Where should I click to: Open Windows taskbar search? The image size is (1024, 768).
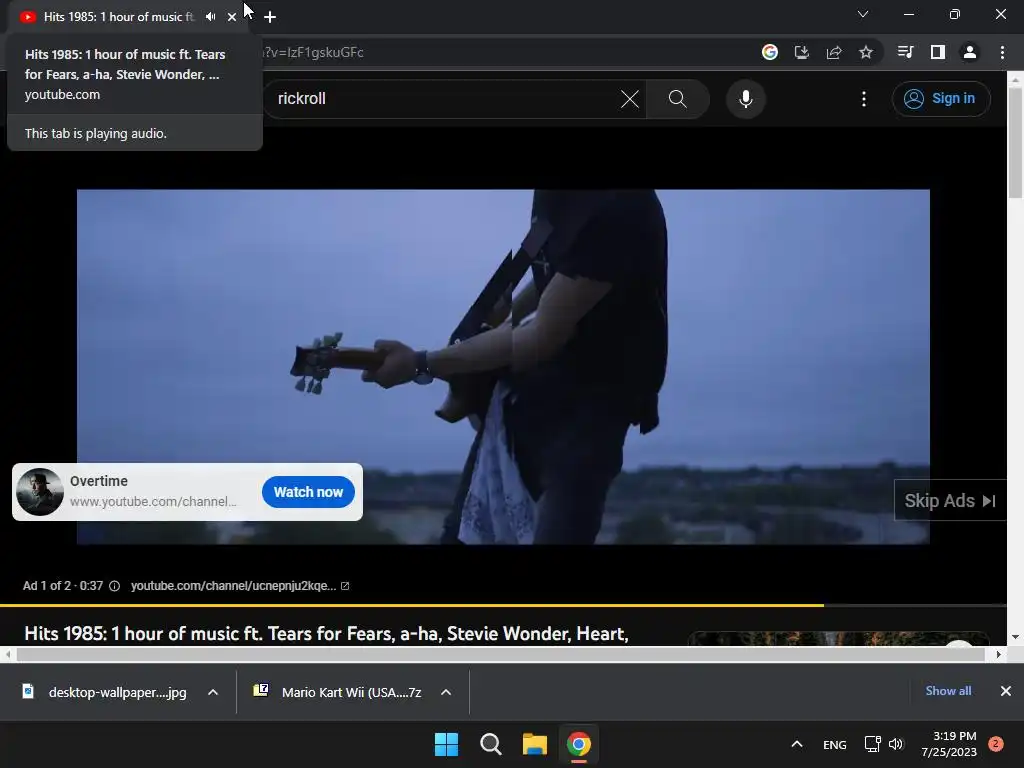(x=490, y=744)
